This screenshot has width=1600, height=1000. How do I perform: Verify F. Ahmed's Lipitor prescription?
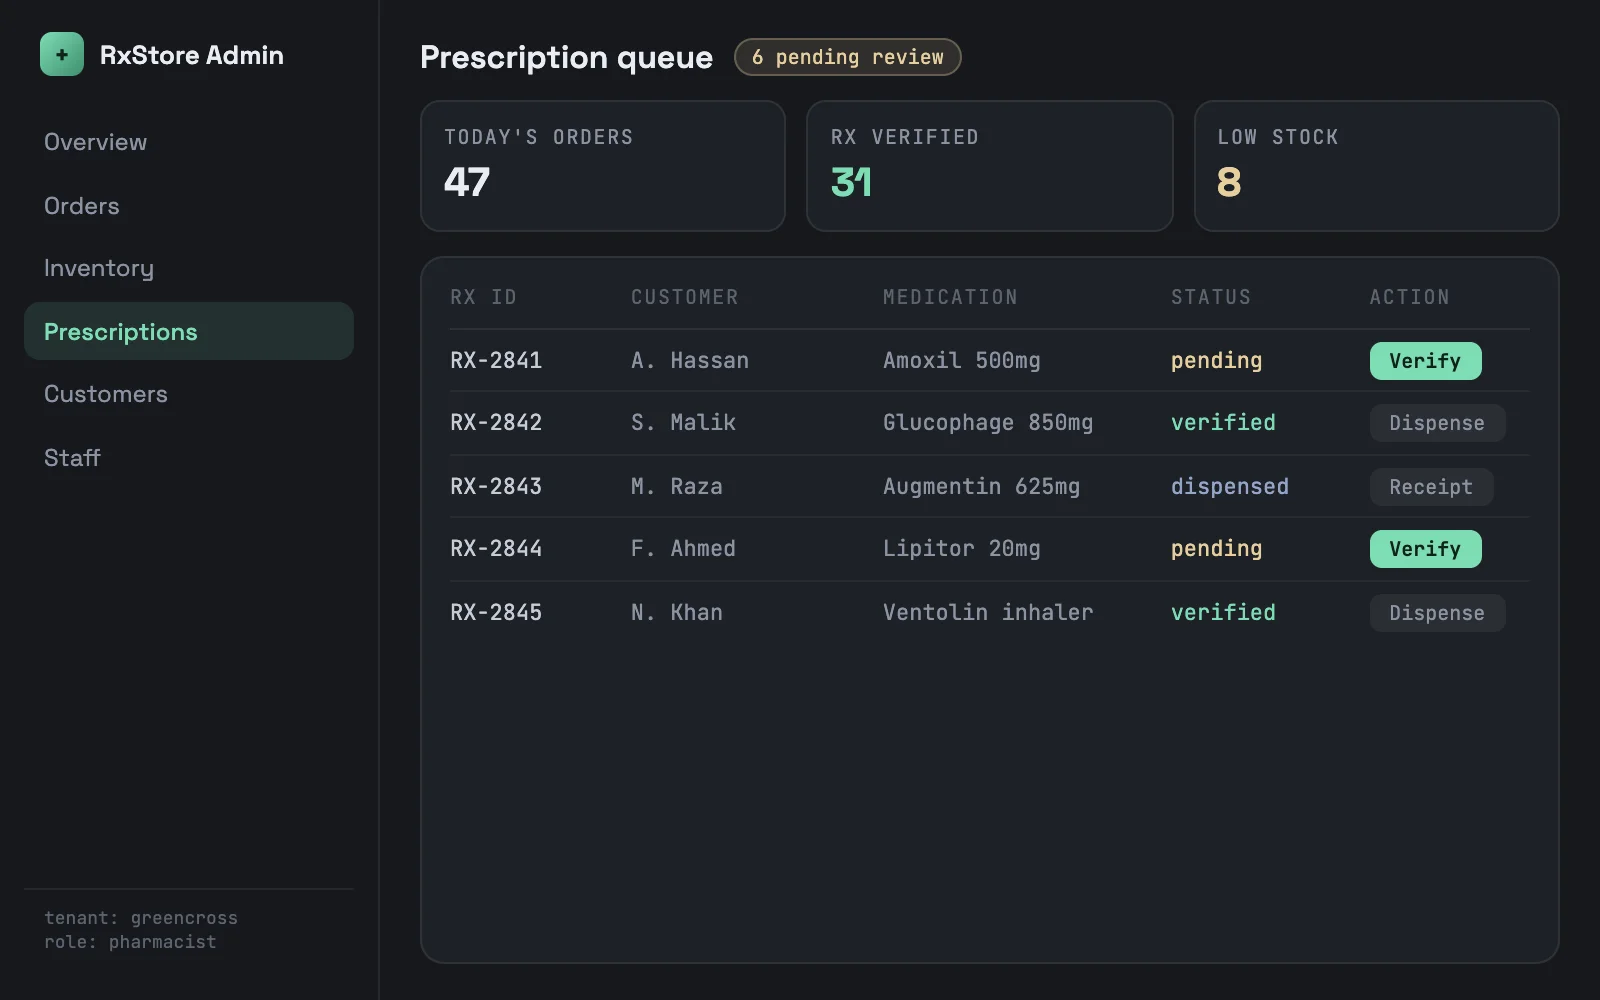[x=1425, y=549]
